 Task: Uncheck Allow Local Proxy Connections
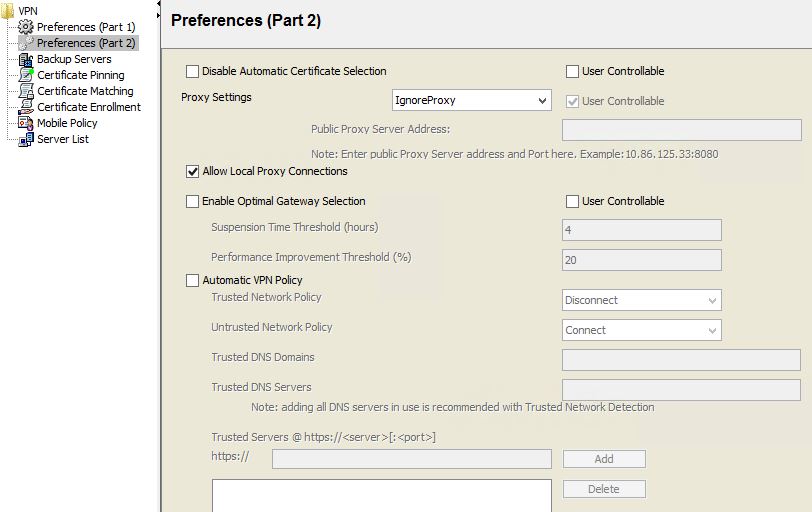coord(192,171)
